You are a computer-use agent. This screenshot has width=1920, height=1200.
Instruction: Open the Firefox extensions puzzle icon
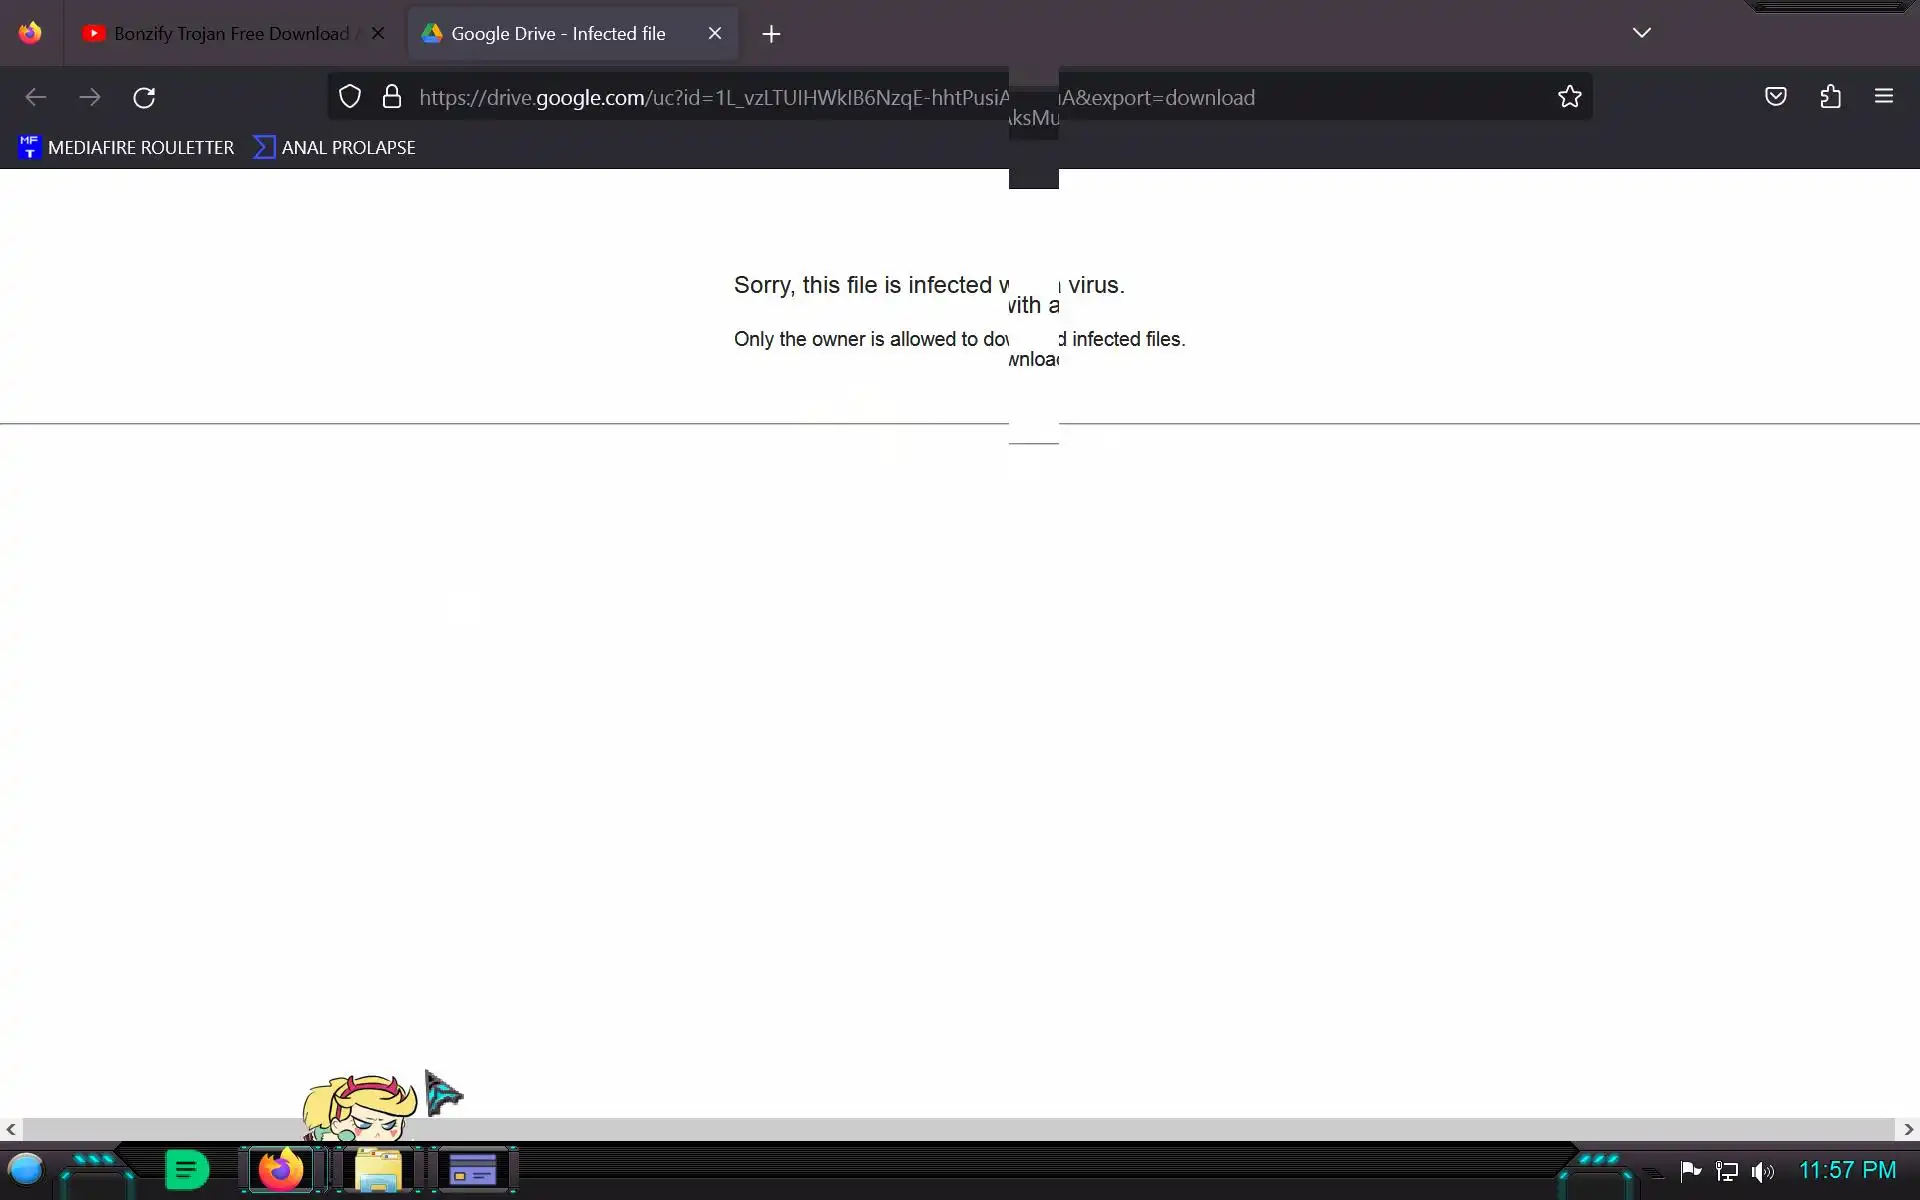click(x=1830, y=97)
